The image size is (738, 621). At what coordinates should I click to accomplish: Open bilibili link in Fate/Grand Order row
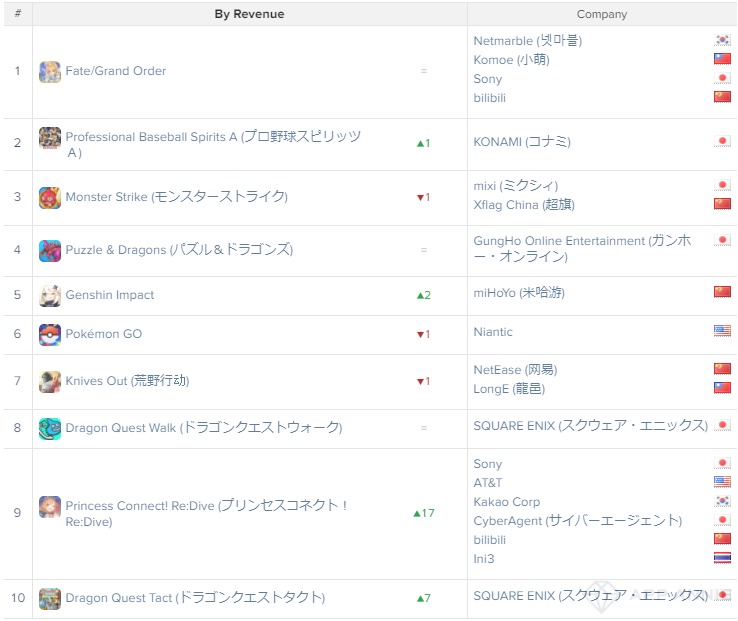pos(489,97)
